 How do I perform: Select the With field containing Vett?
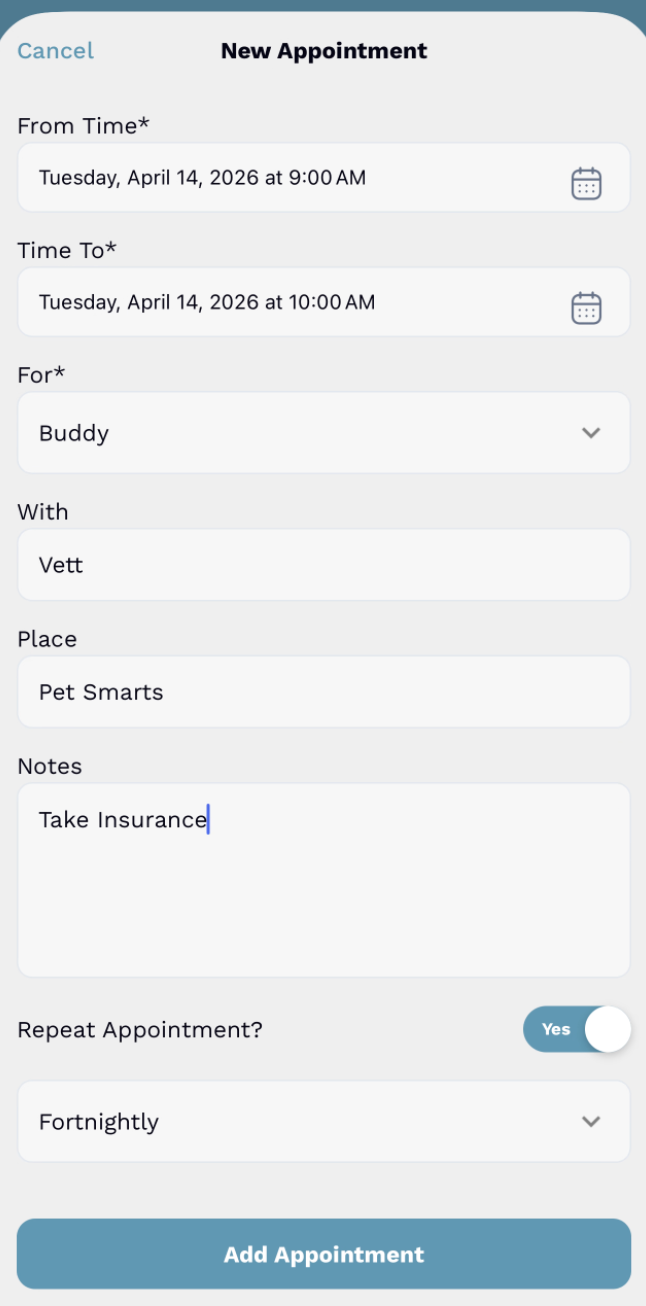pos(323,565)
